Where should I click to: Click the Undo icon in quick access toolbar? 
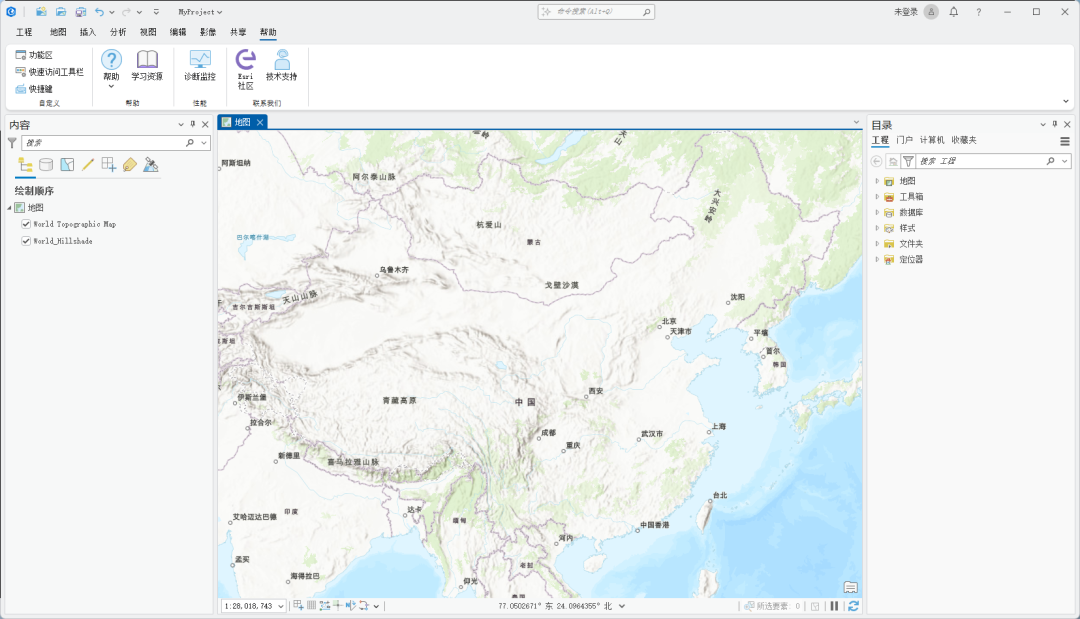pos(100,11)
